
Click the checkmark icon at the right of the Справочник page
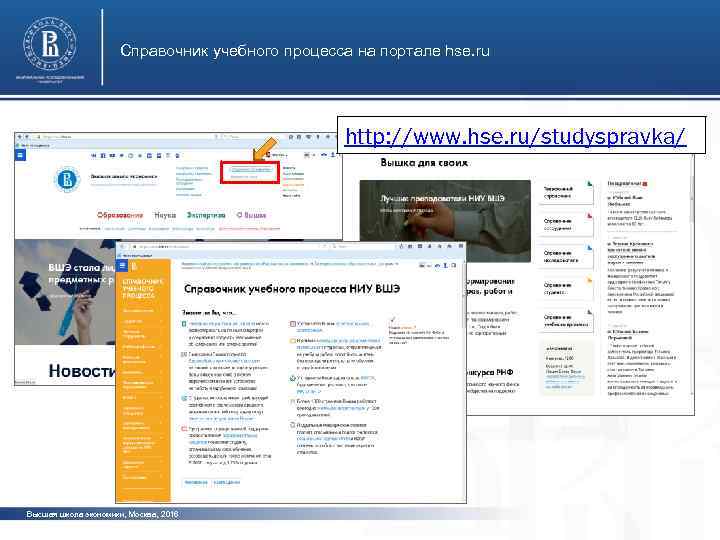click(393, 319)
